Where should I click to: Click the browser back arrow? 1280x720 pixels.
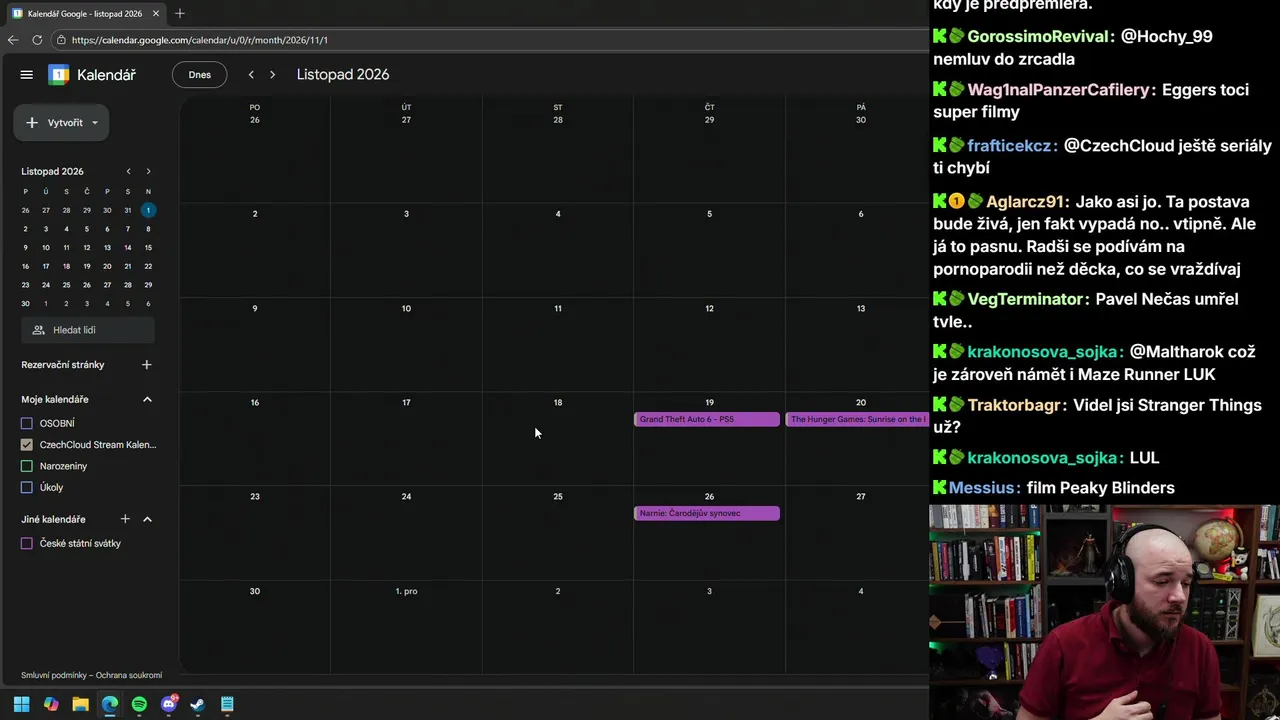click(13, 40)
